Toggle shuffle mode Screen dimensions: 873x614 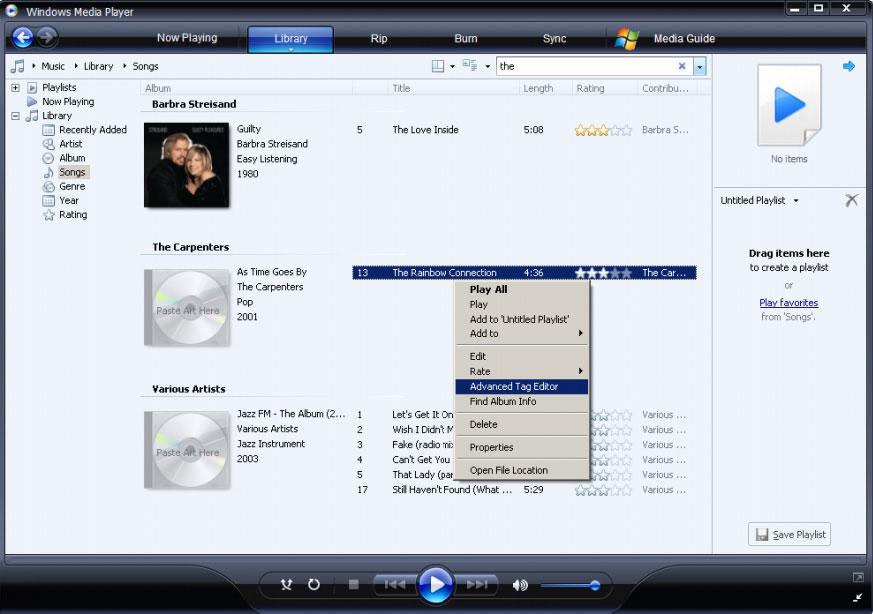pos(286,584)
